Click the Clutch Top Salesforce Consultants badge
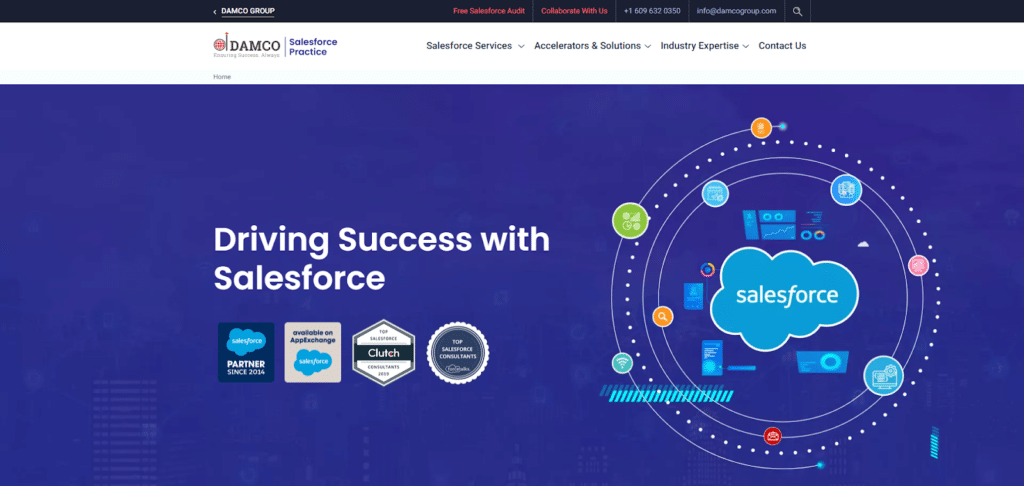 pos(383,353)
